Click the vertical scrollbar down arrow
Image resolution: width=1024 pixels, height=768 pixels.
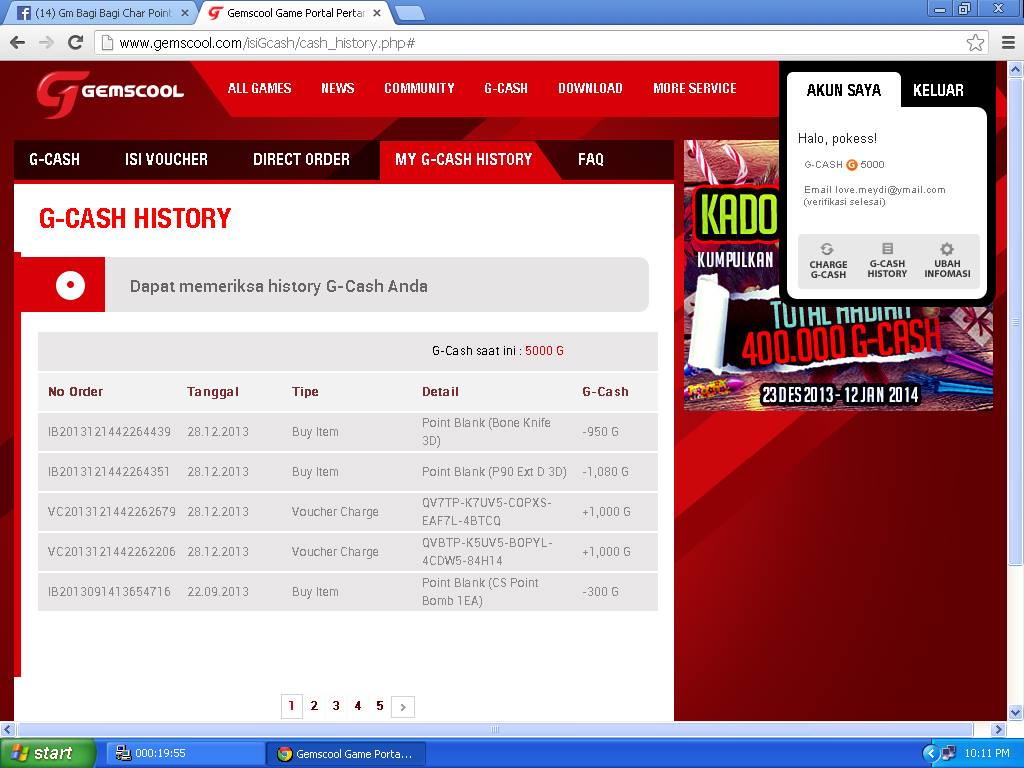point(1015,712)
